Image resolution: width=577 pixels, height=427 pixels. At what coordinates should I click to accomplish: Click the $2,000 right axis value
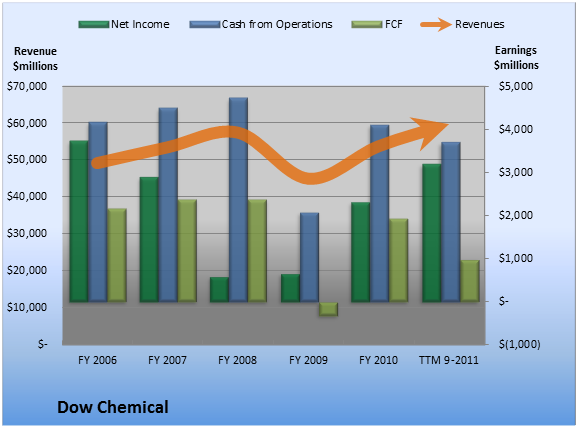click(516, 215)
